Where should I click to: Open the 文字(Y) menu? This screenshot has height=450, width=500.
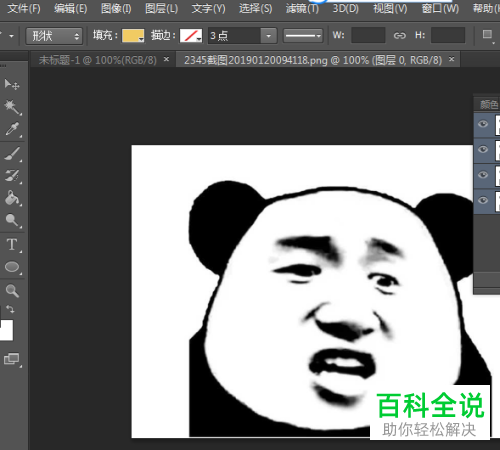tap(208, 8)
